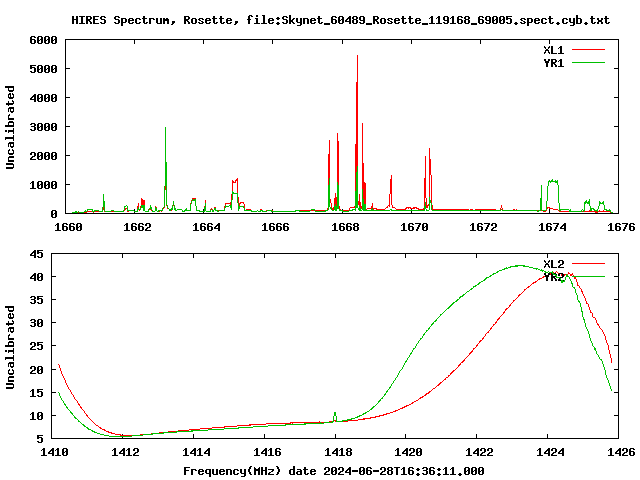Click the YR1 legend label
Screen dimensions: 640x480
553,63
